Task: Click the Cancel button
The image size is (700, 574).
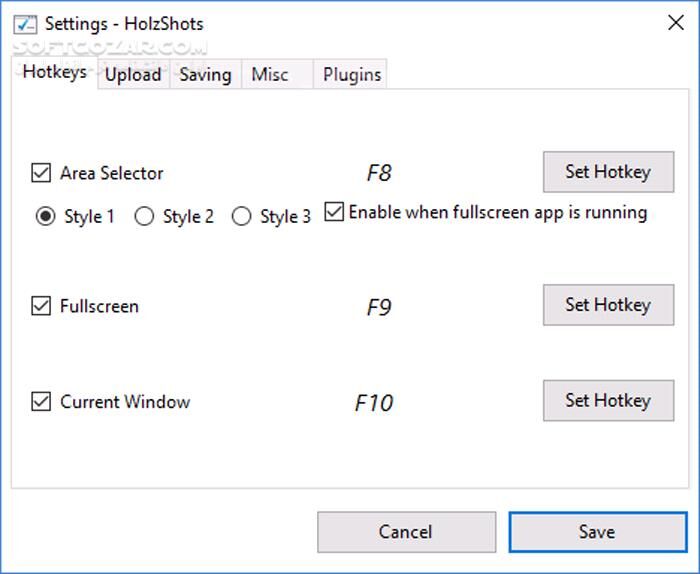Action: (406, 532)
